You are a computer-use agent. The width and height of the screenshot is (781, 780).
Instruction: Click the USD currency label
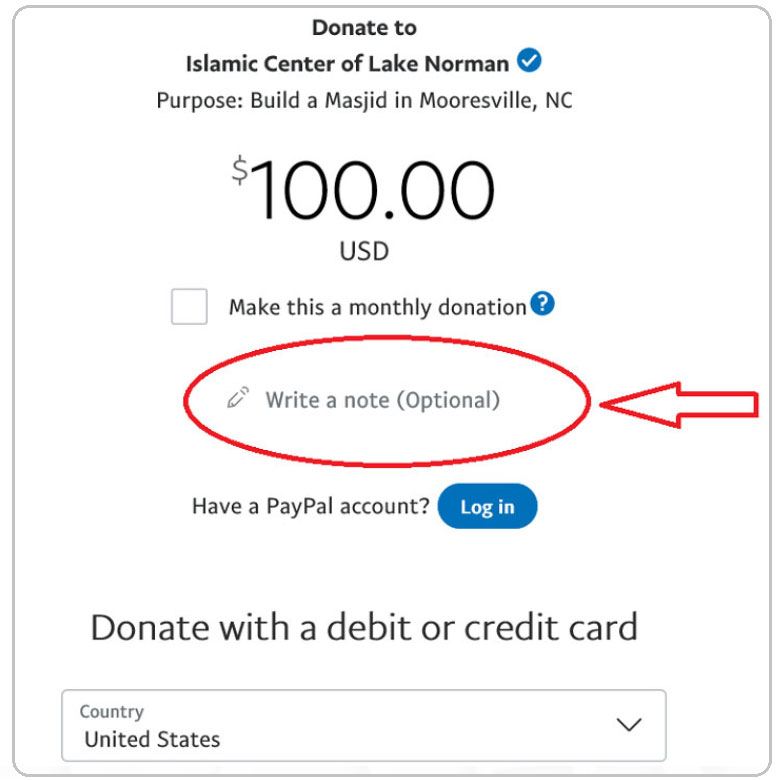[x=364, y=251]
